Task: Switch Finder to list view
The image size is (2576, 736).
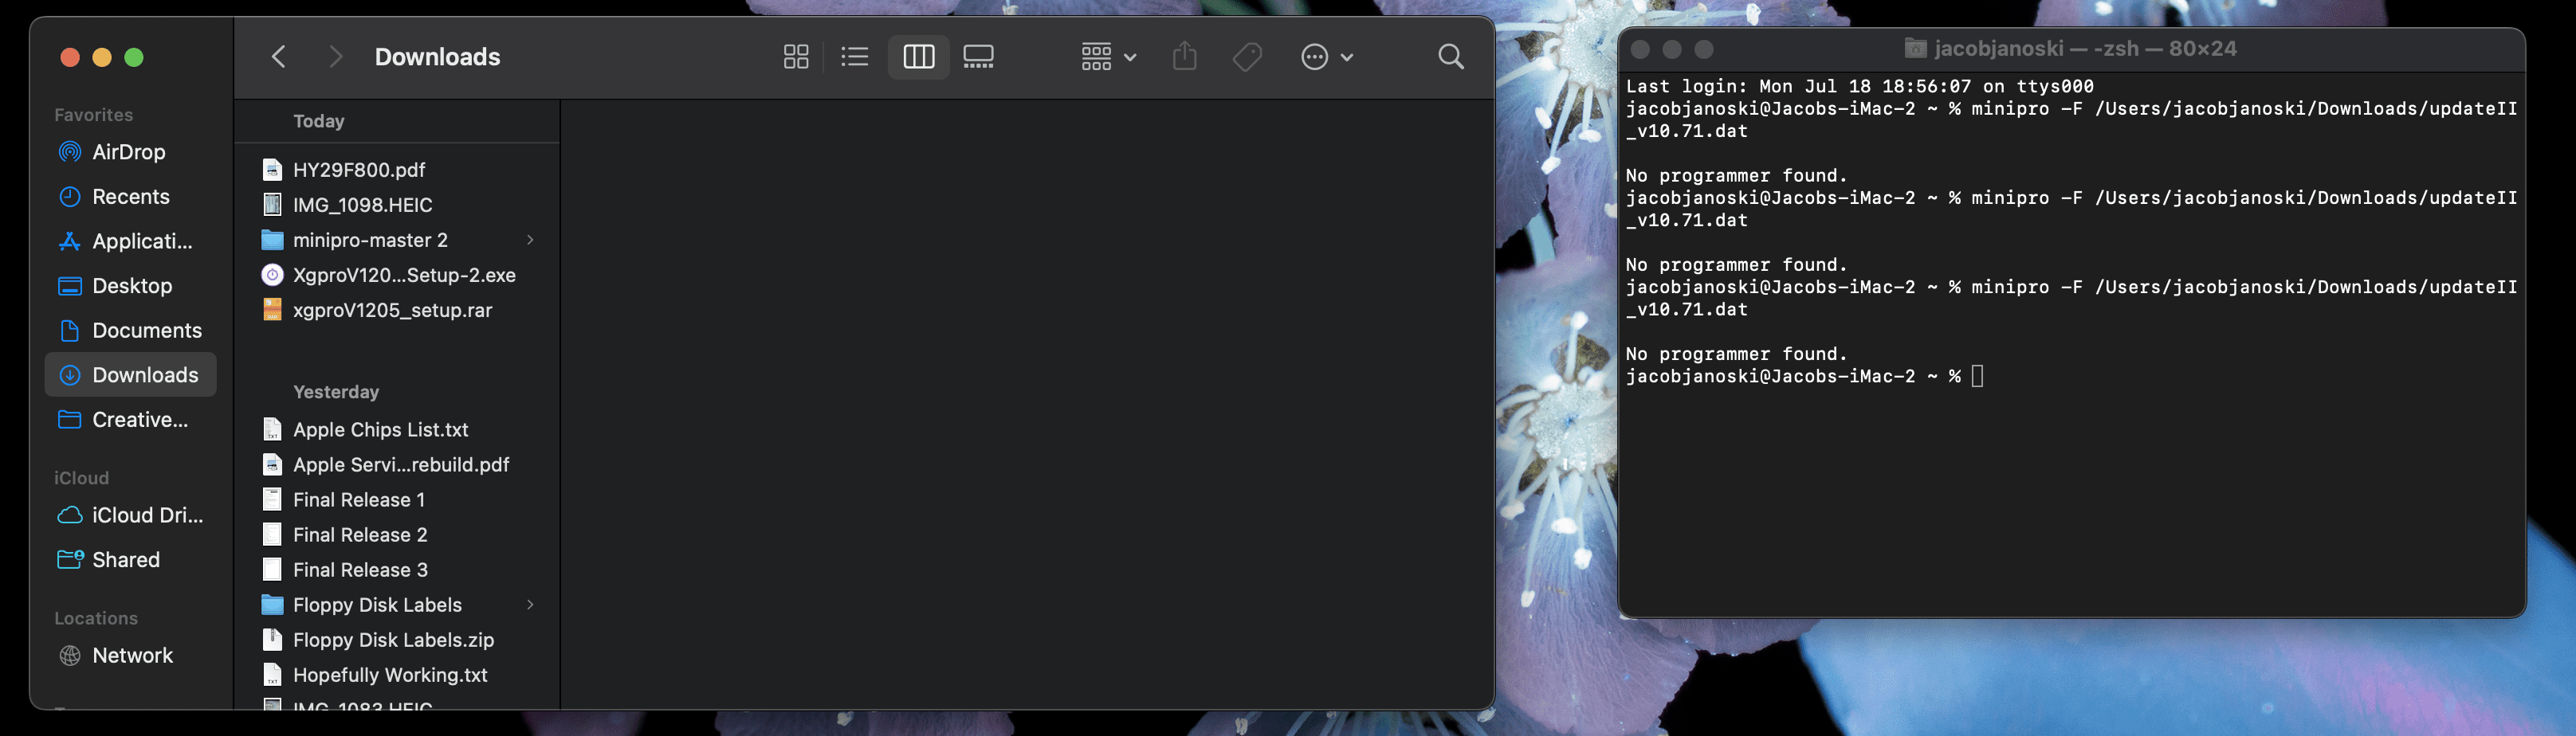Action: (855, 57)
